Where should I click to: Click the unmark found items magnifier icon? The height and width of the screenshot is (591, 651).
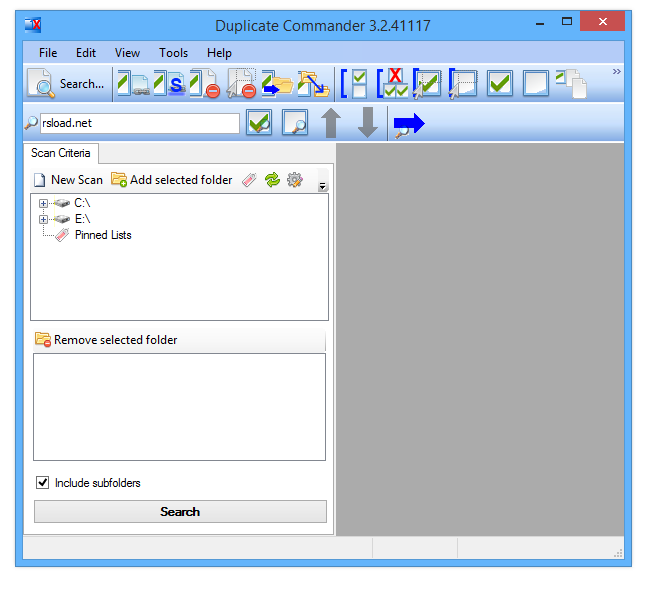point(295,123)
